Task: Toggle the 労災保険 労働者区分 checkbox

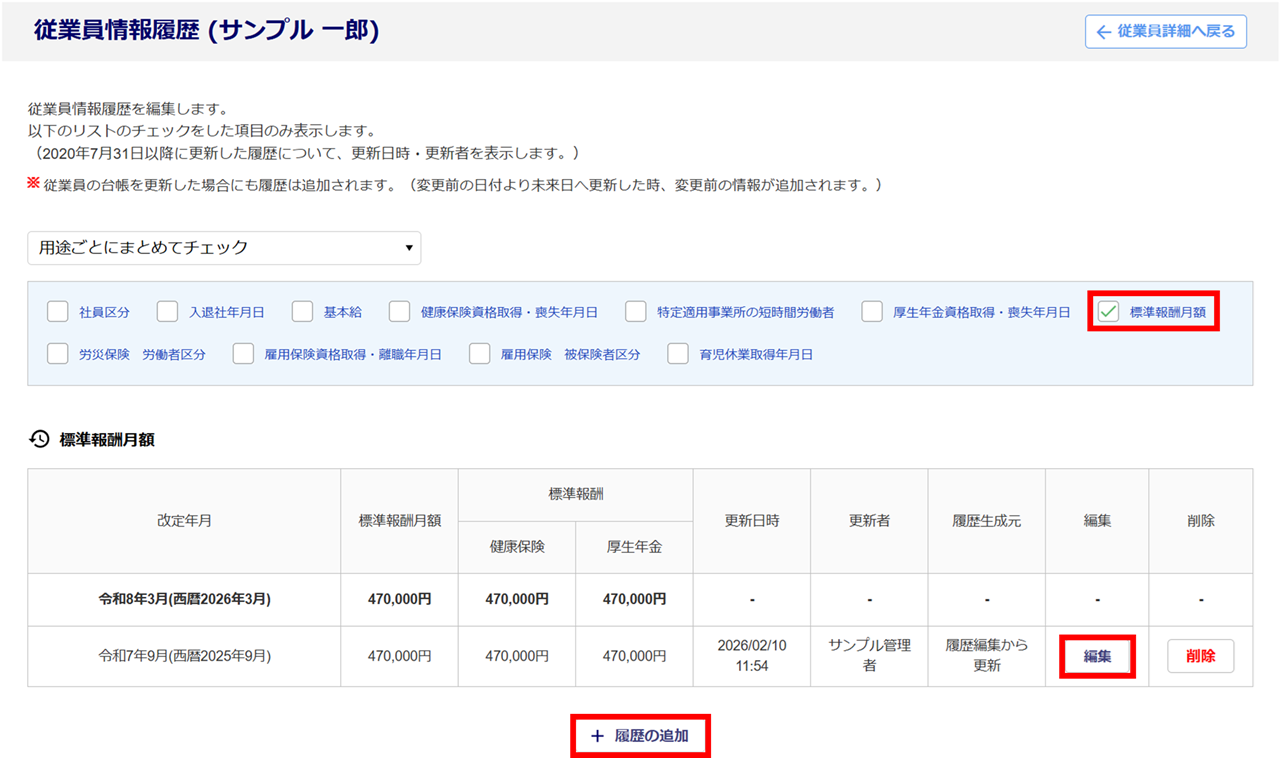Action: 58,354
